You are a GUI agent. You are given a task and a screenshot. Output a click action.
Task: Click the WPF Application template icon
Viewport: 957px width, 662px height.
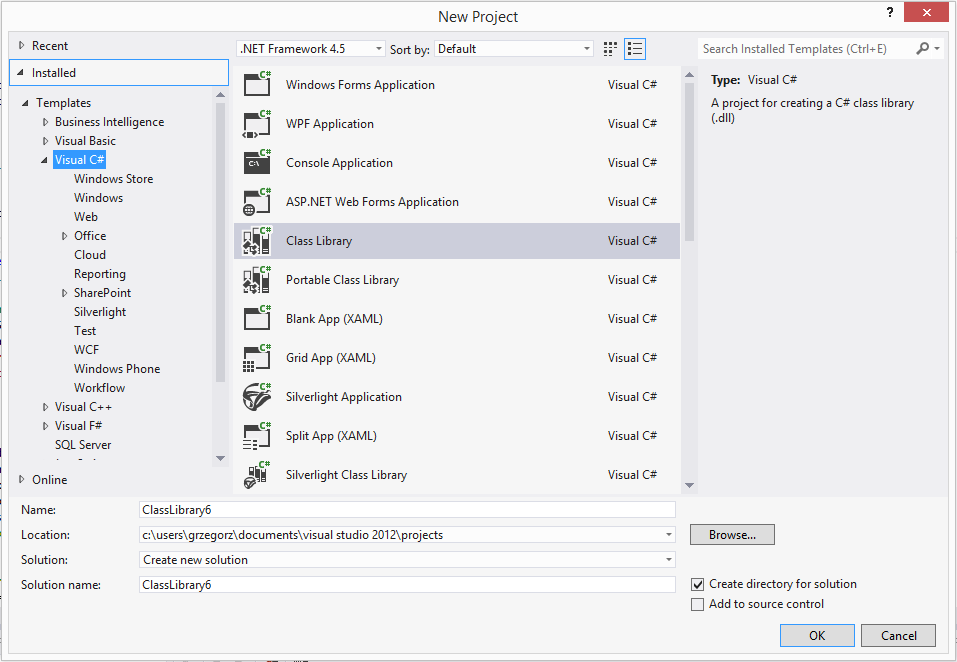[x=257, y=124]
